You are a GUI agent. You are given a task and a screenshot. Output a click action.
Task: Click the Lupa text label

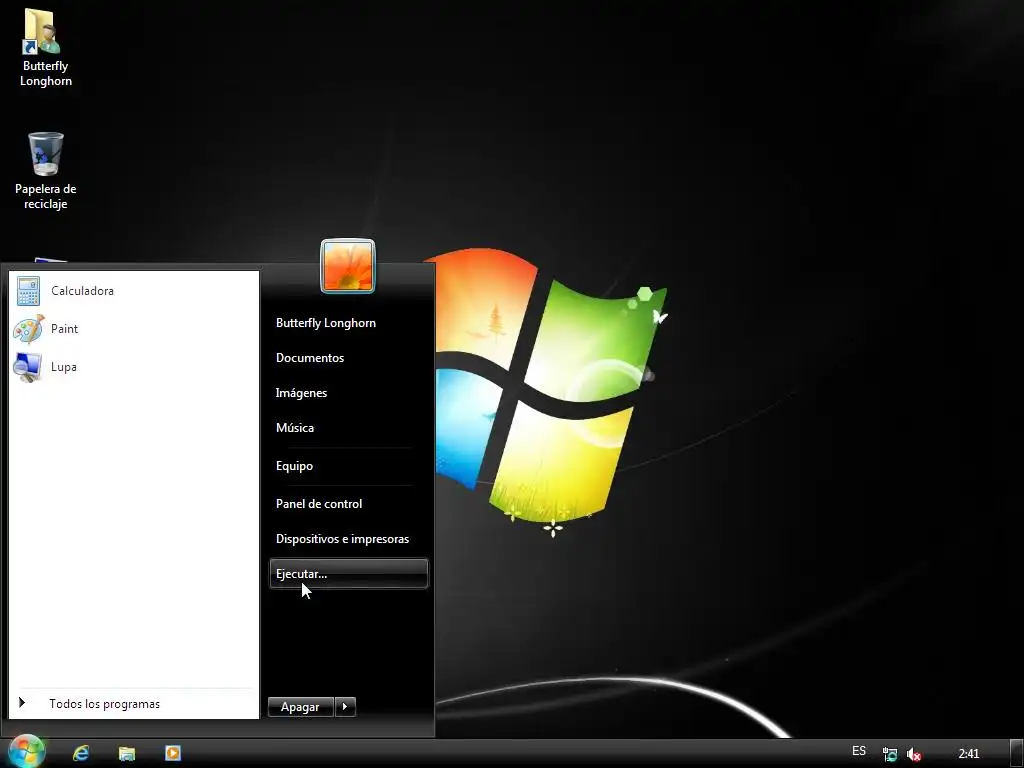pos(63,367)
